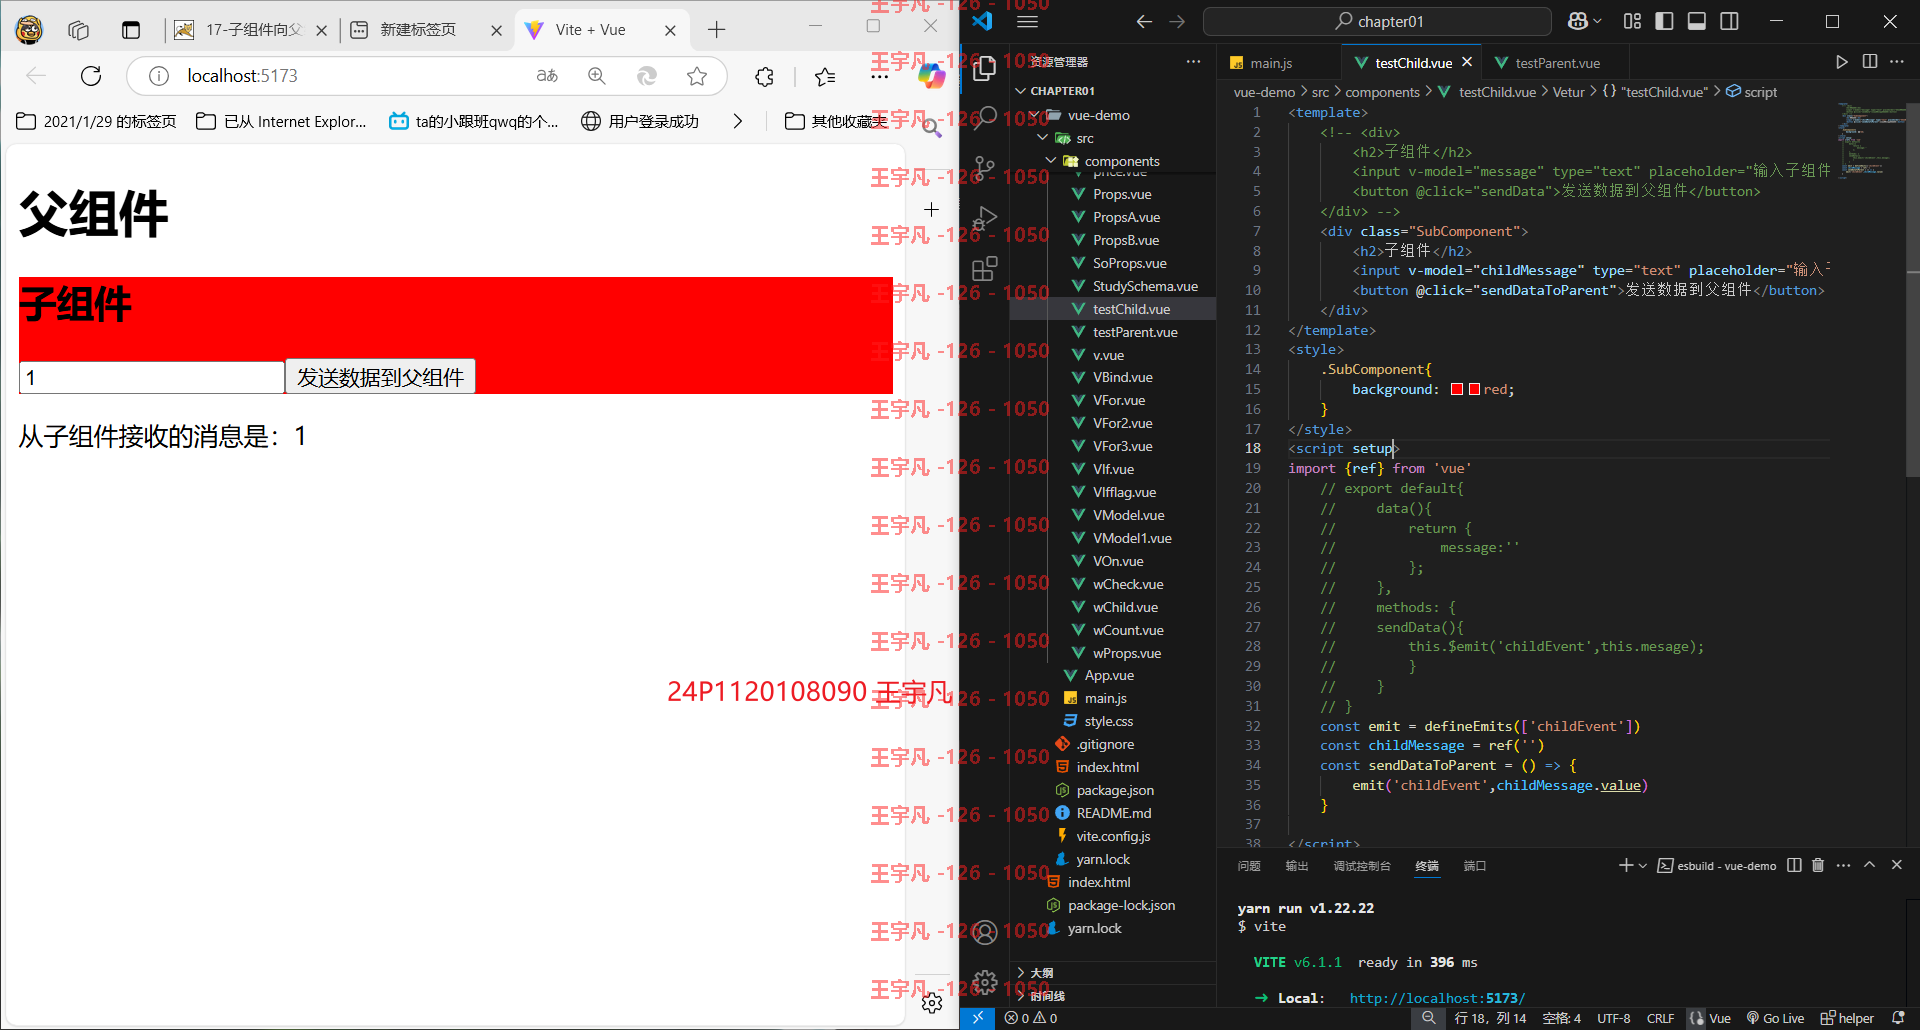The width and height of the screenshot is (1920, 1030).
Task: Create a new terminal with plus icon
Action: coord(1626,865)
